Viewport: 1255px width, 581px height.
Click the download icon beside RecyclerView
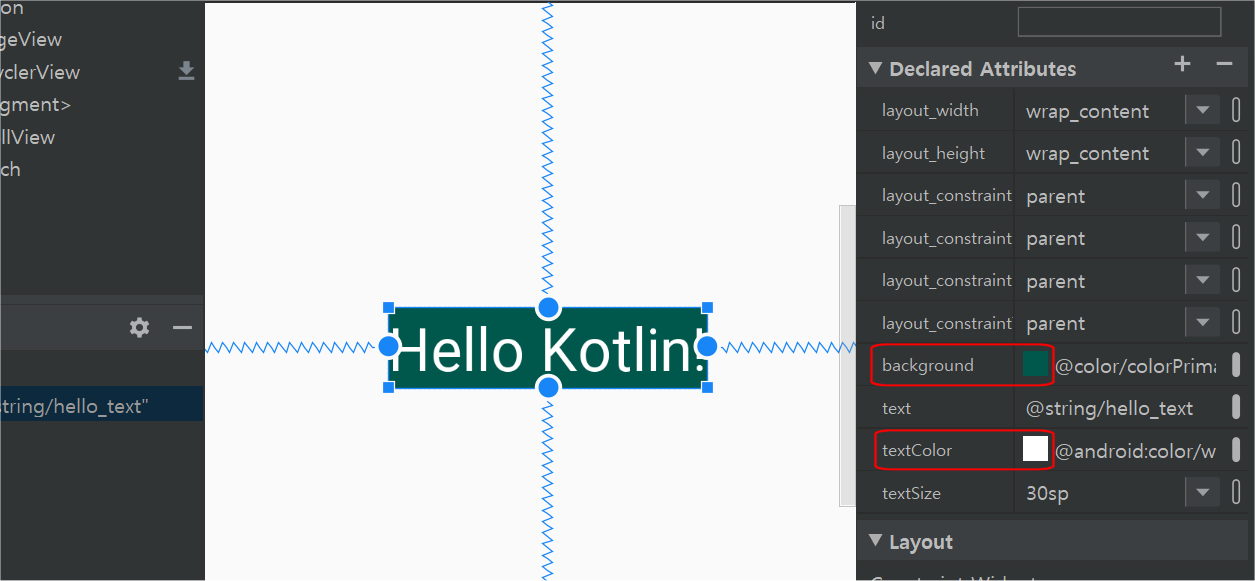[x=186, y=71]
